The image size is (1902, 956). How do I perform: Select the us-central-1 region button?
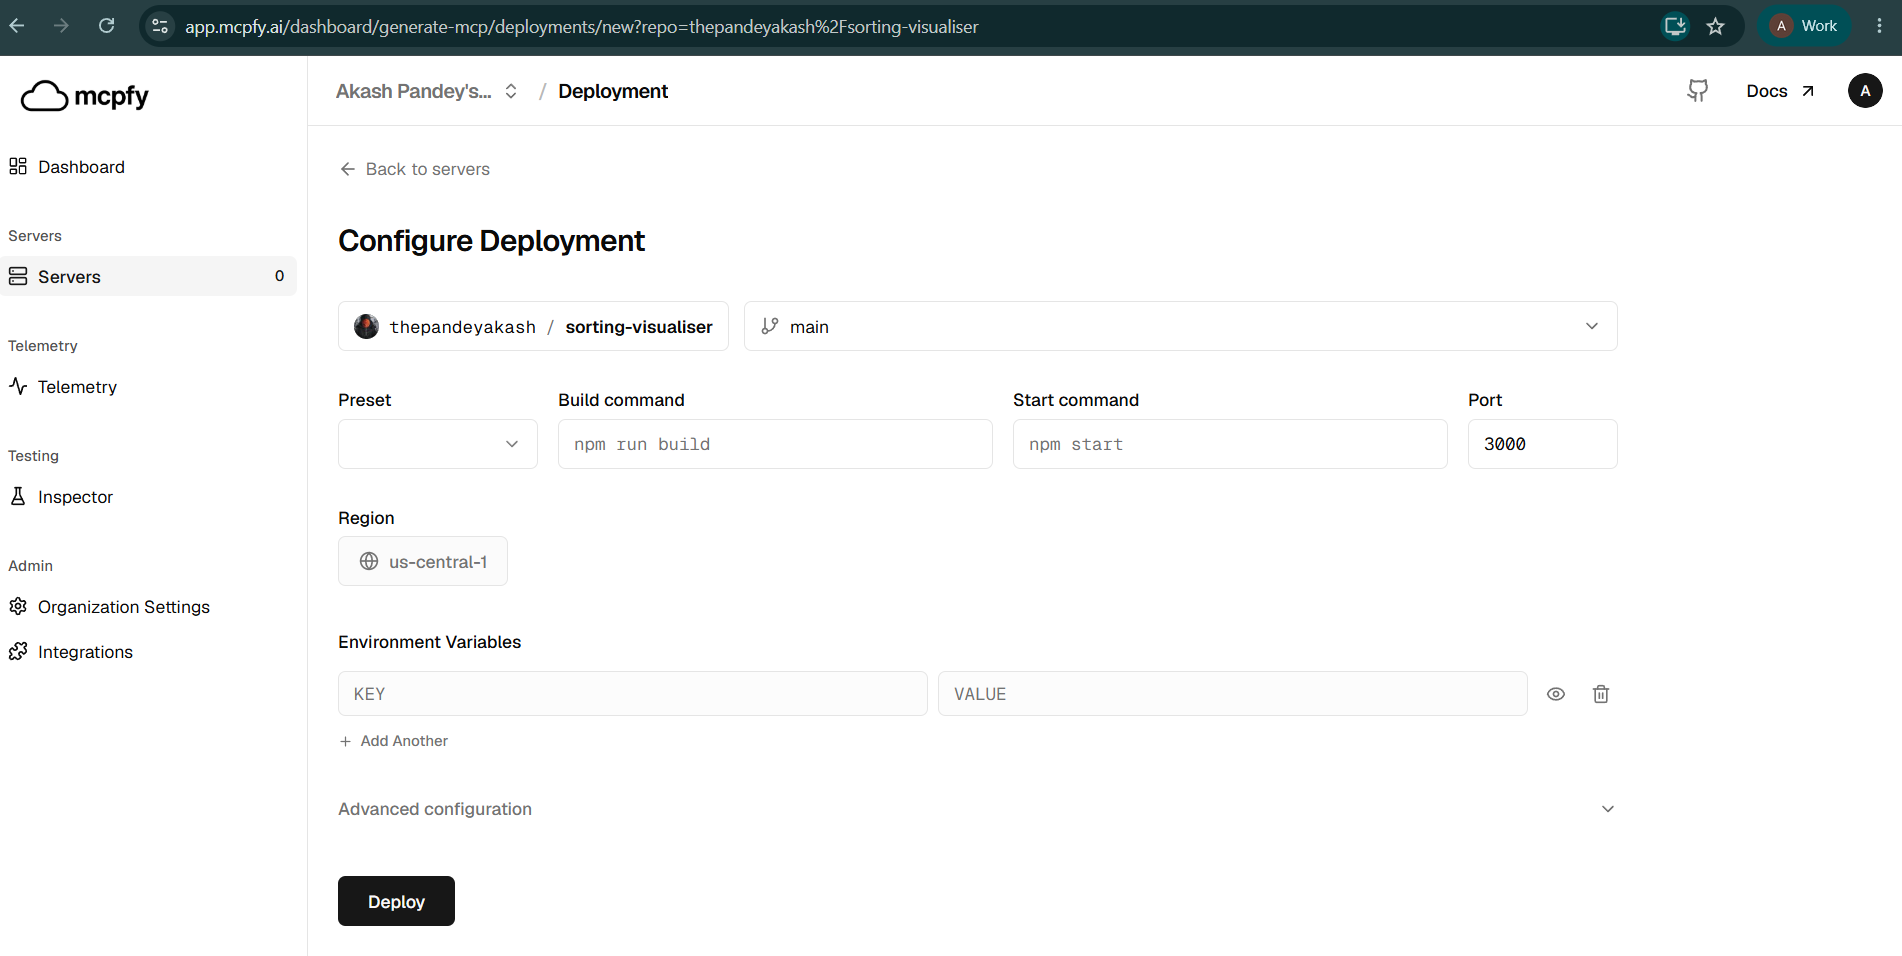pos(423,561)
